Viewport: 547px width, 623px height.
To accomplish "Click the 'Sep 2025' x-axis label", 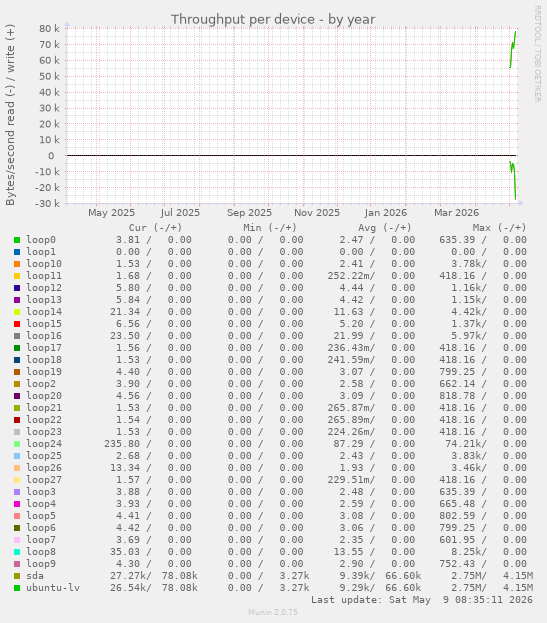I will [x=249, y=213].
